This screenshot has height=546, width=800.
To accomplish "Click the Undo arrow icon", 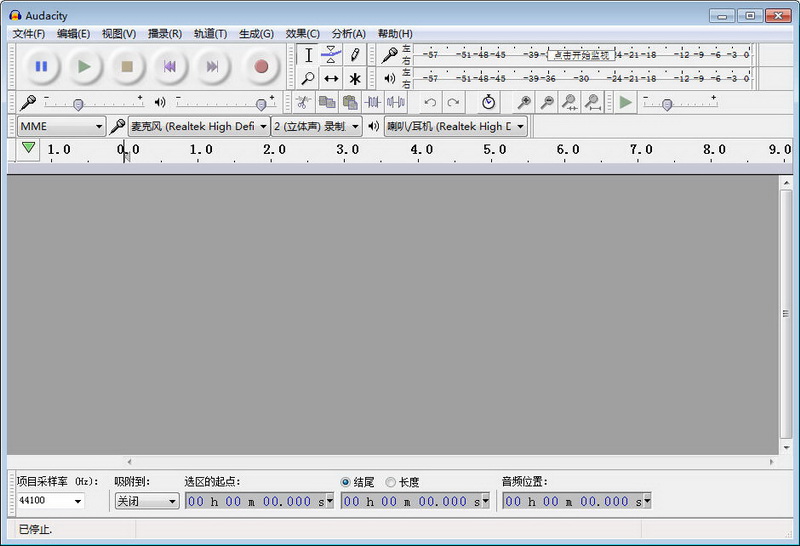I will (430, 103).
